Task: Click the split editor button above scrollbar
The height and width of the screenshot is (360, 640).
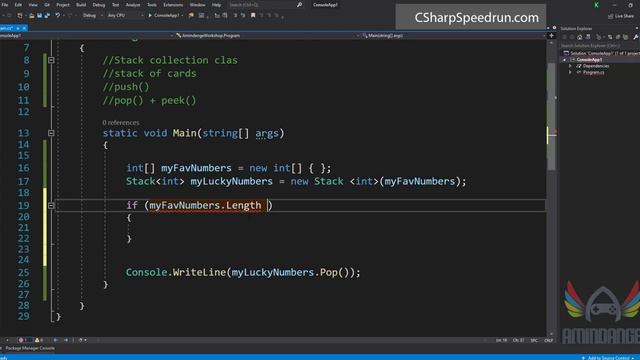Action: pyautogui.click(x=551, y=36)
